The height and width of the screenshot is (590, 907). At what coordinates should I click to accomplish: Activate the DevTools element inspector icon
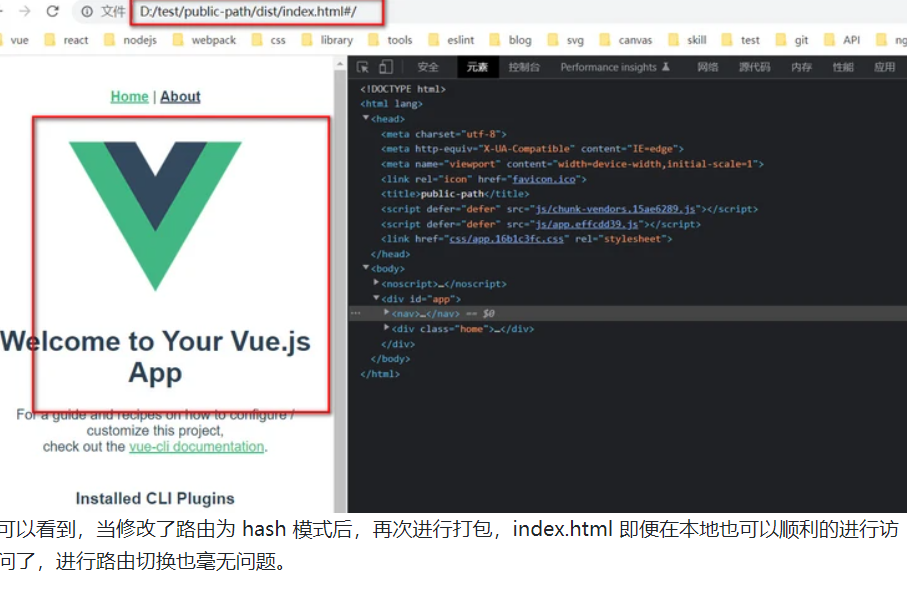363,67
